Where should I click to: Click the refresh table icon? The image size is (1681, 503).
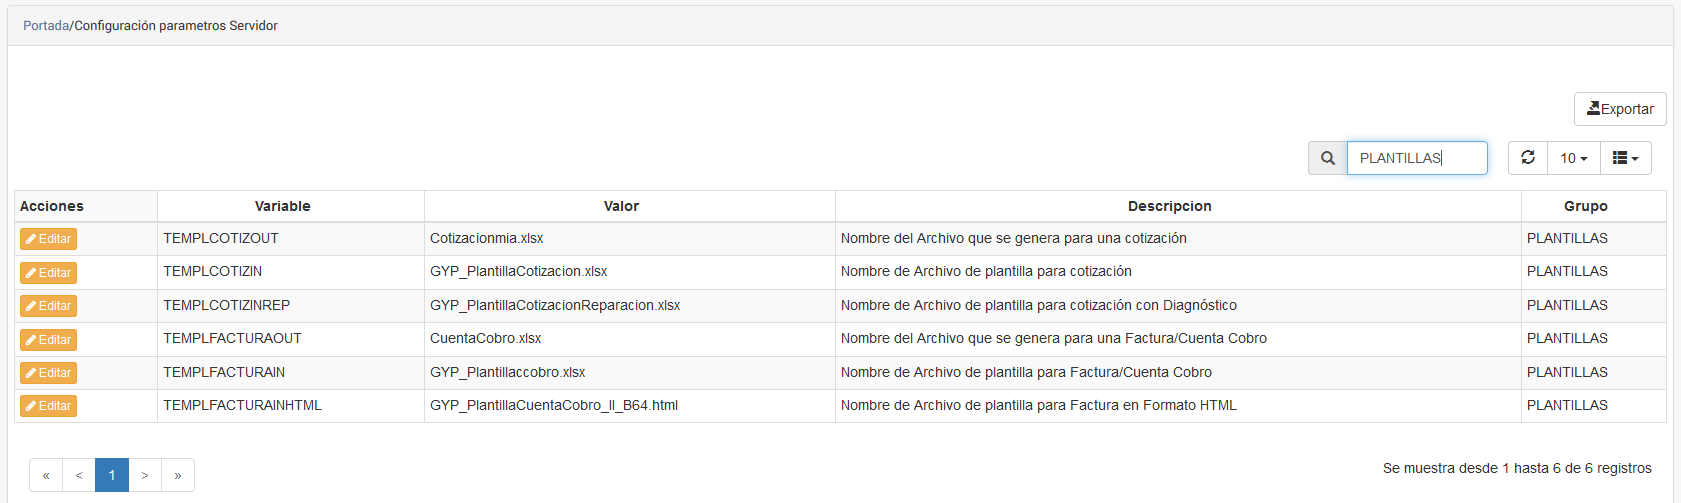(1528, 158)
